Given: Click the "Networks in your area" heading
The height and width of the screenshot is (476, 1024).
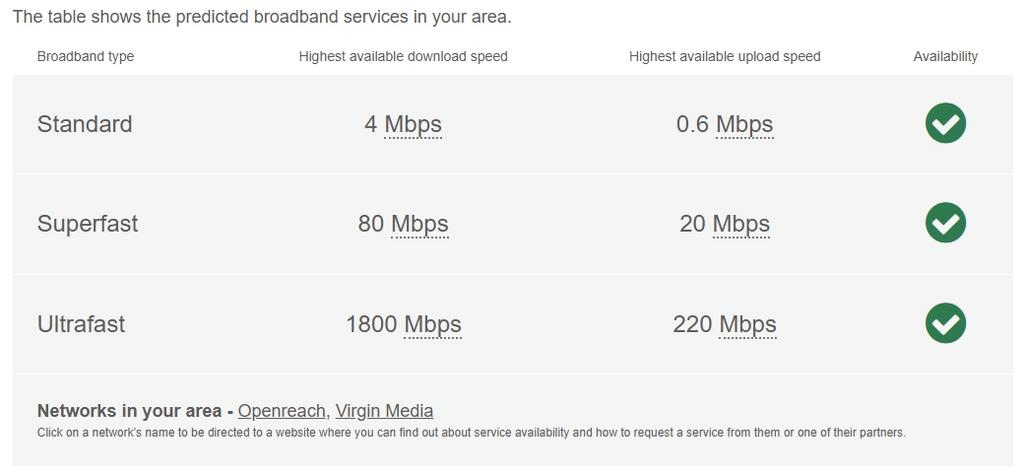Looking at the screenshot, I should (128, 411).
